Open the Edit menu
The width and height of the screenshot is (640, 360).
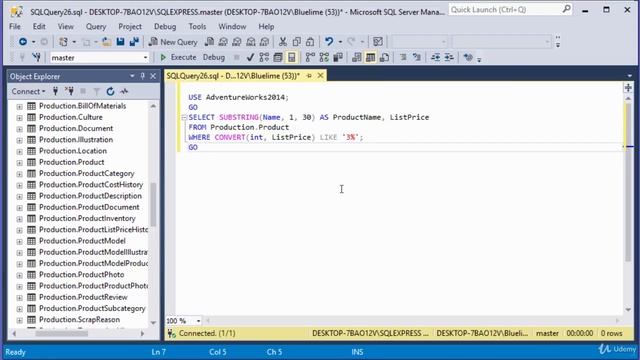pos(39,27)
